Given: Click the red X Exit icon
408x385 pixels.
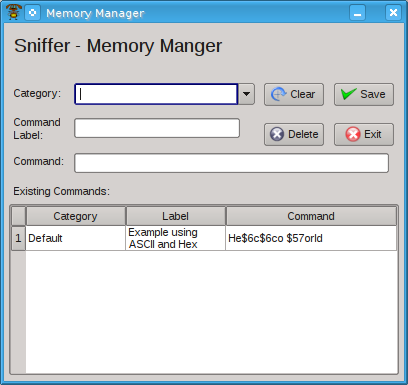Looking at the screenshot, I should click(x=353, y=134).
